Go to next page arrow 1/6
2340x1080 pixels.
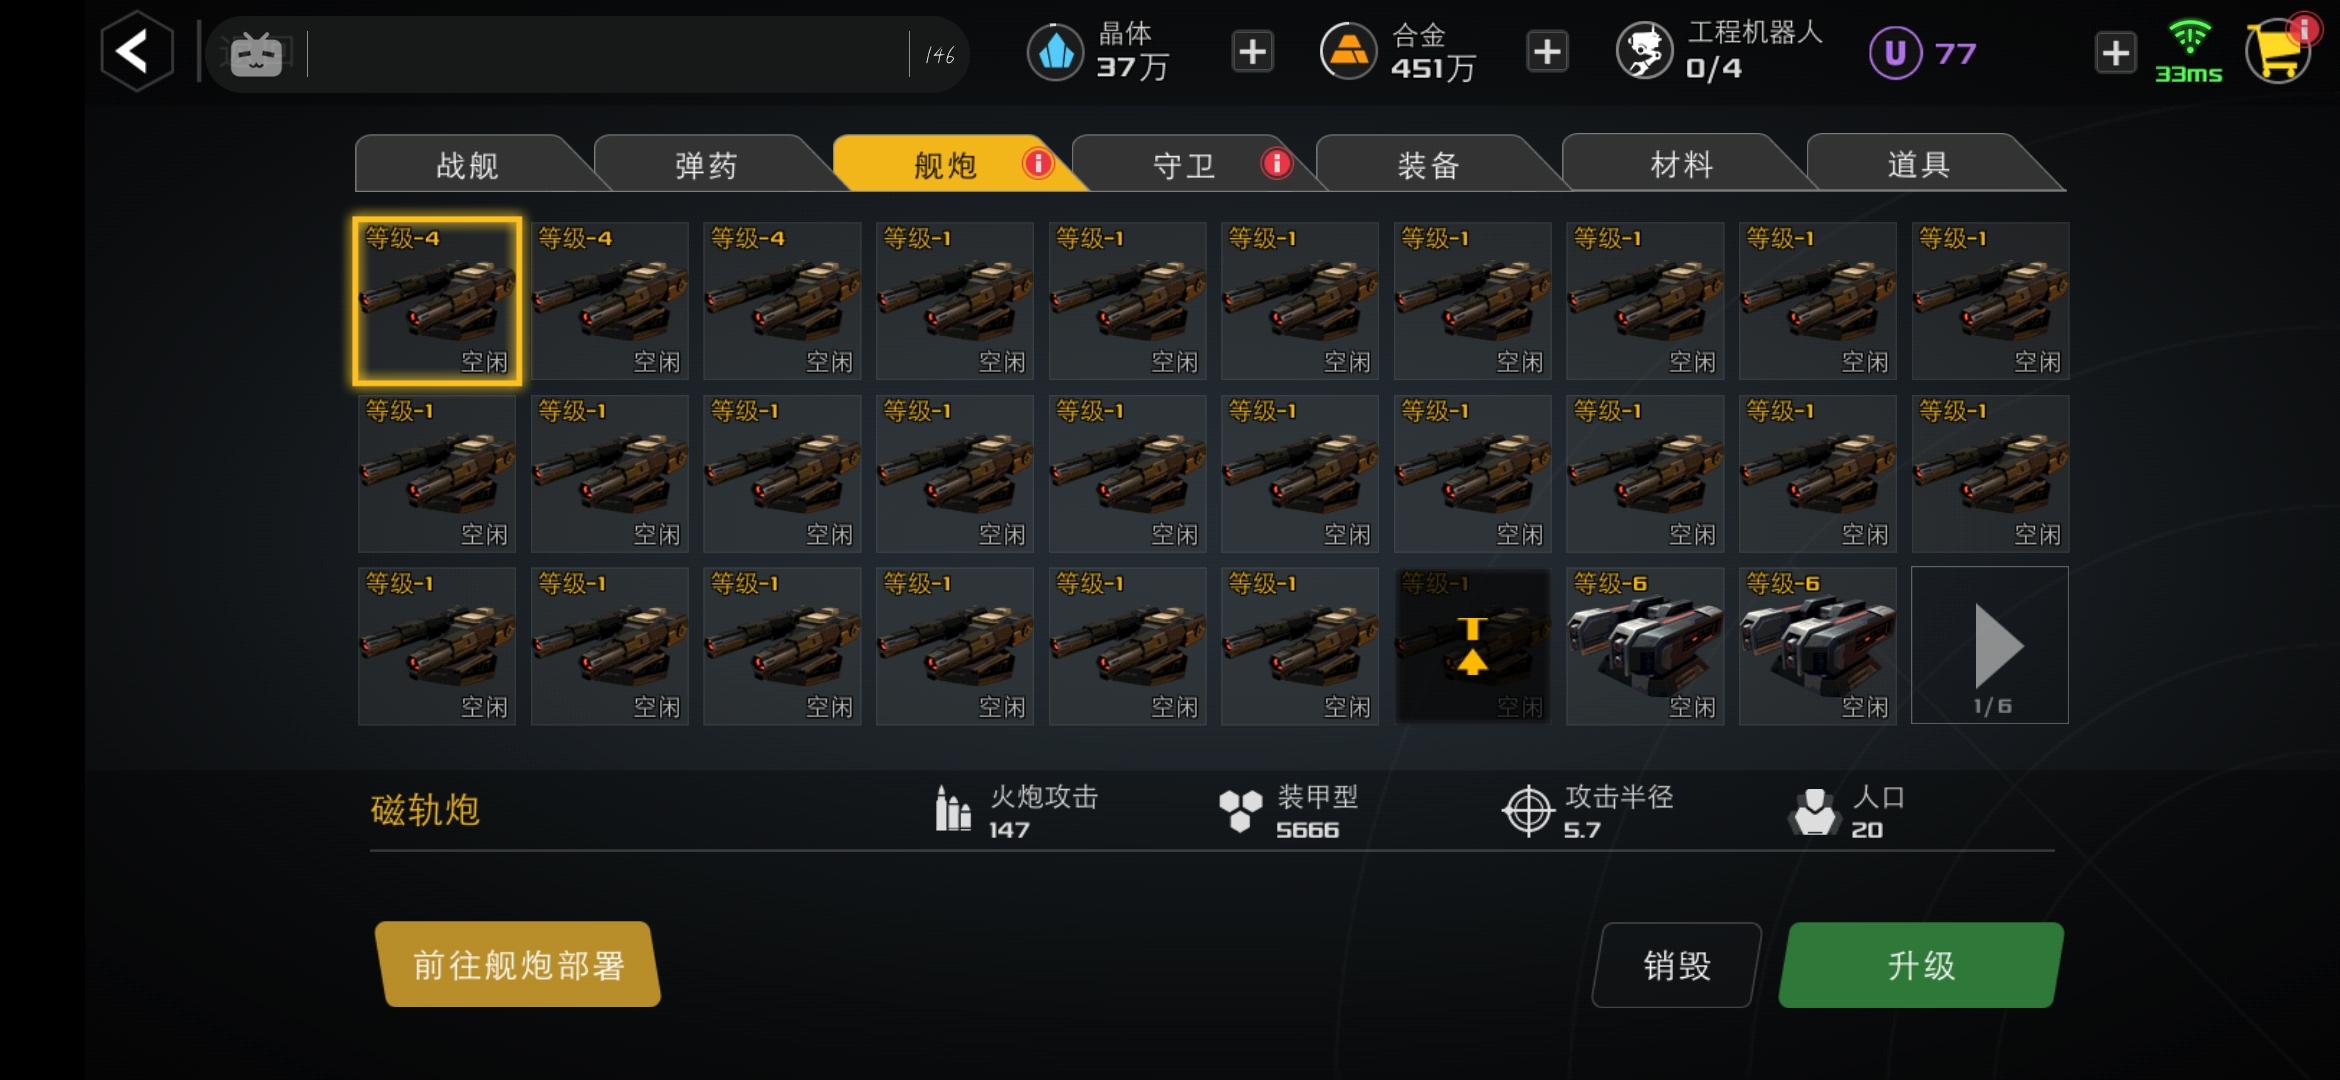click(1990, 645)
